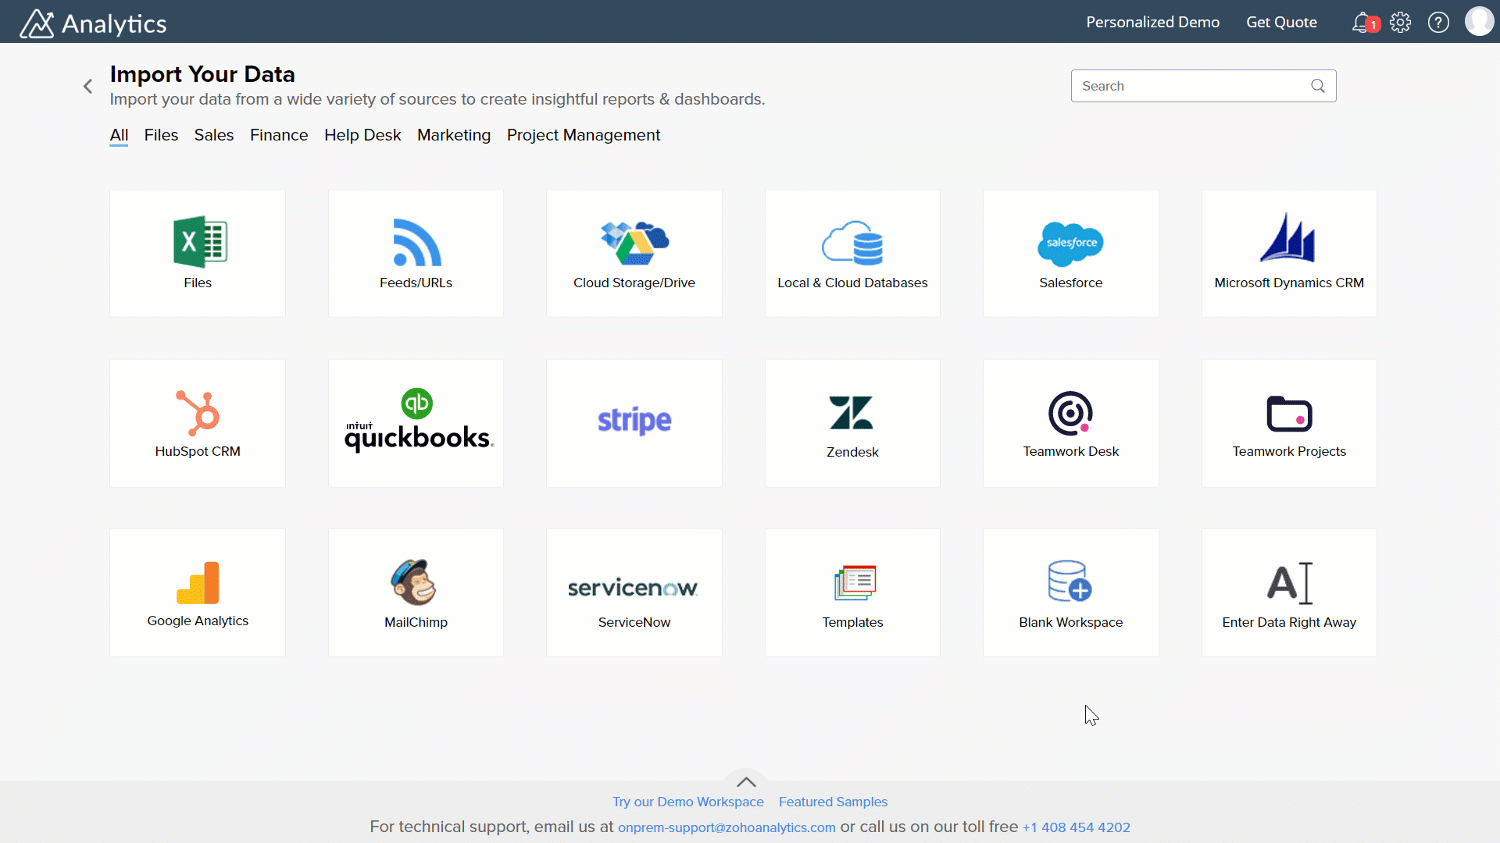
Task: Click the search magnifier icon
Action: click(1318, 86)
